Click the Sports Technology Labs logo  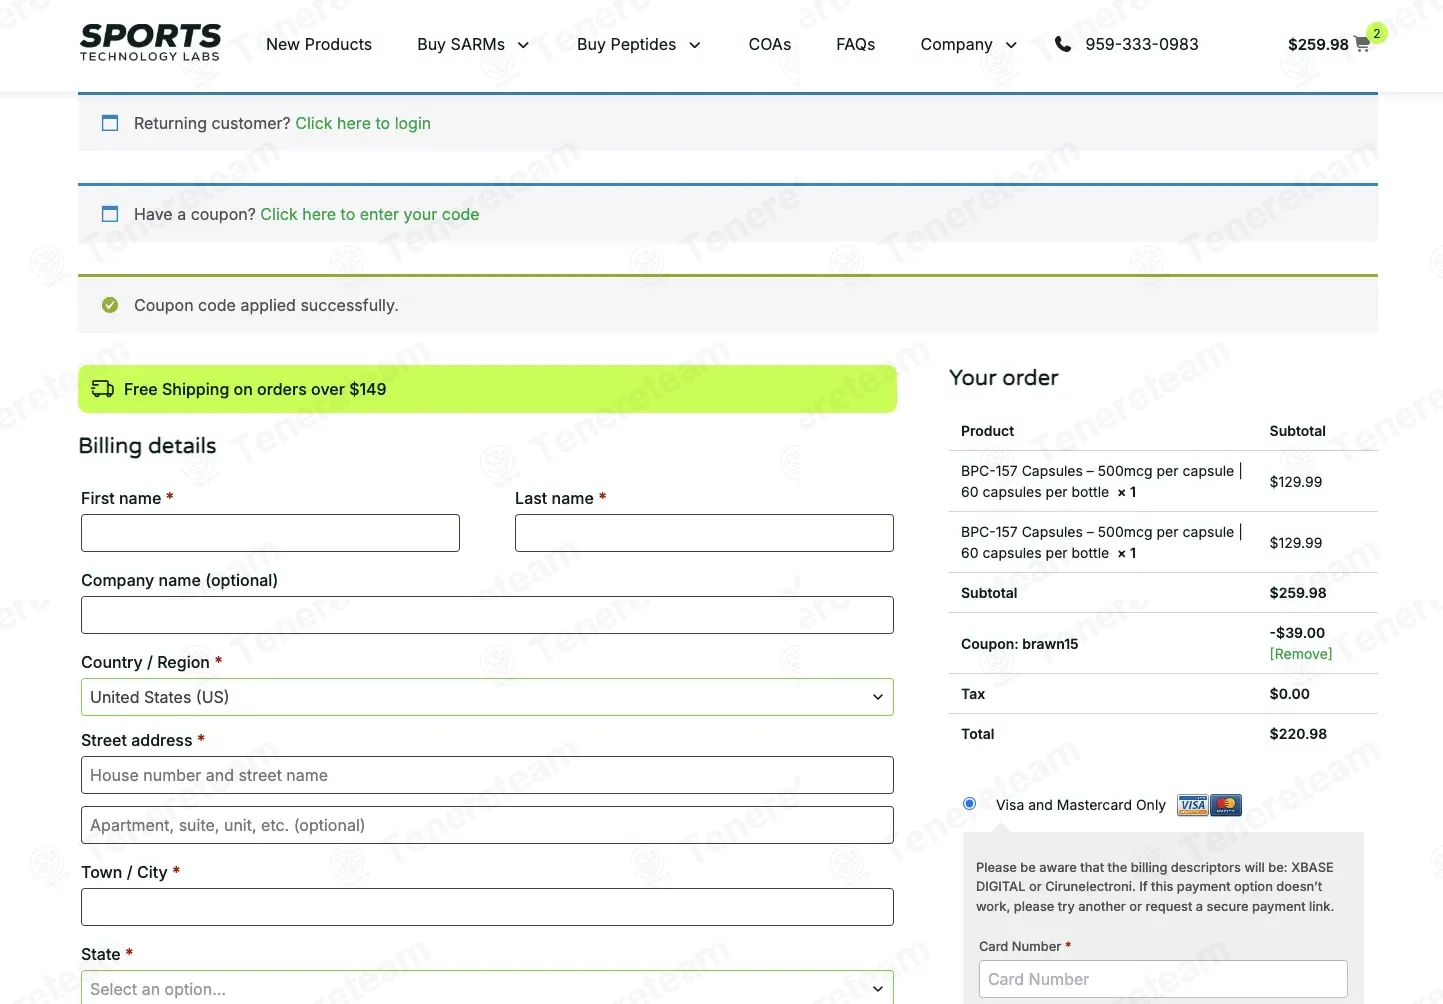coord(150,43)
